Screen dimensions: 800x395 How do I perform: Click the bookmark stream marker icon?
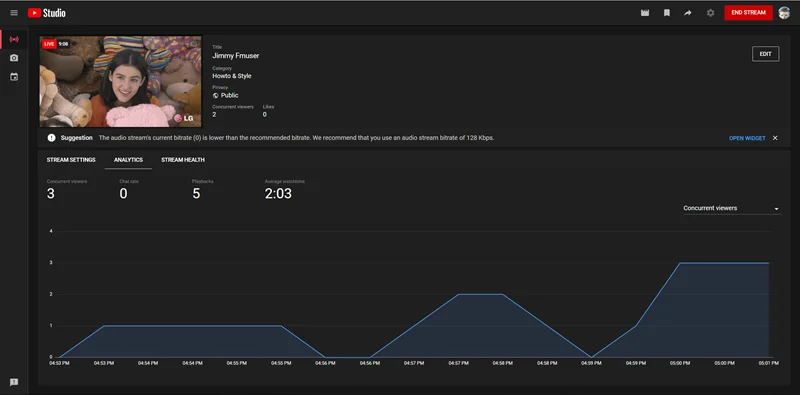click(x=666, y=13)
